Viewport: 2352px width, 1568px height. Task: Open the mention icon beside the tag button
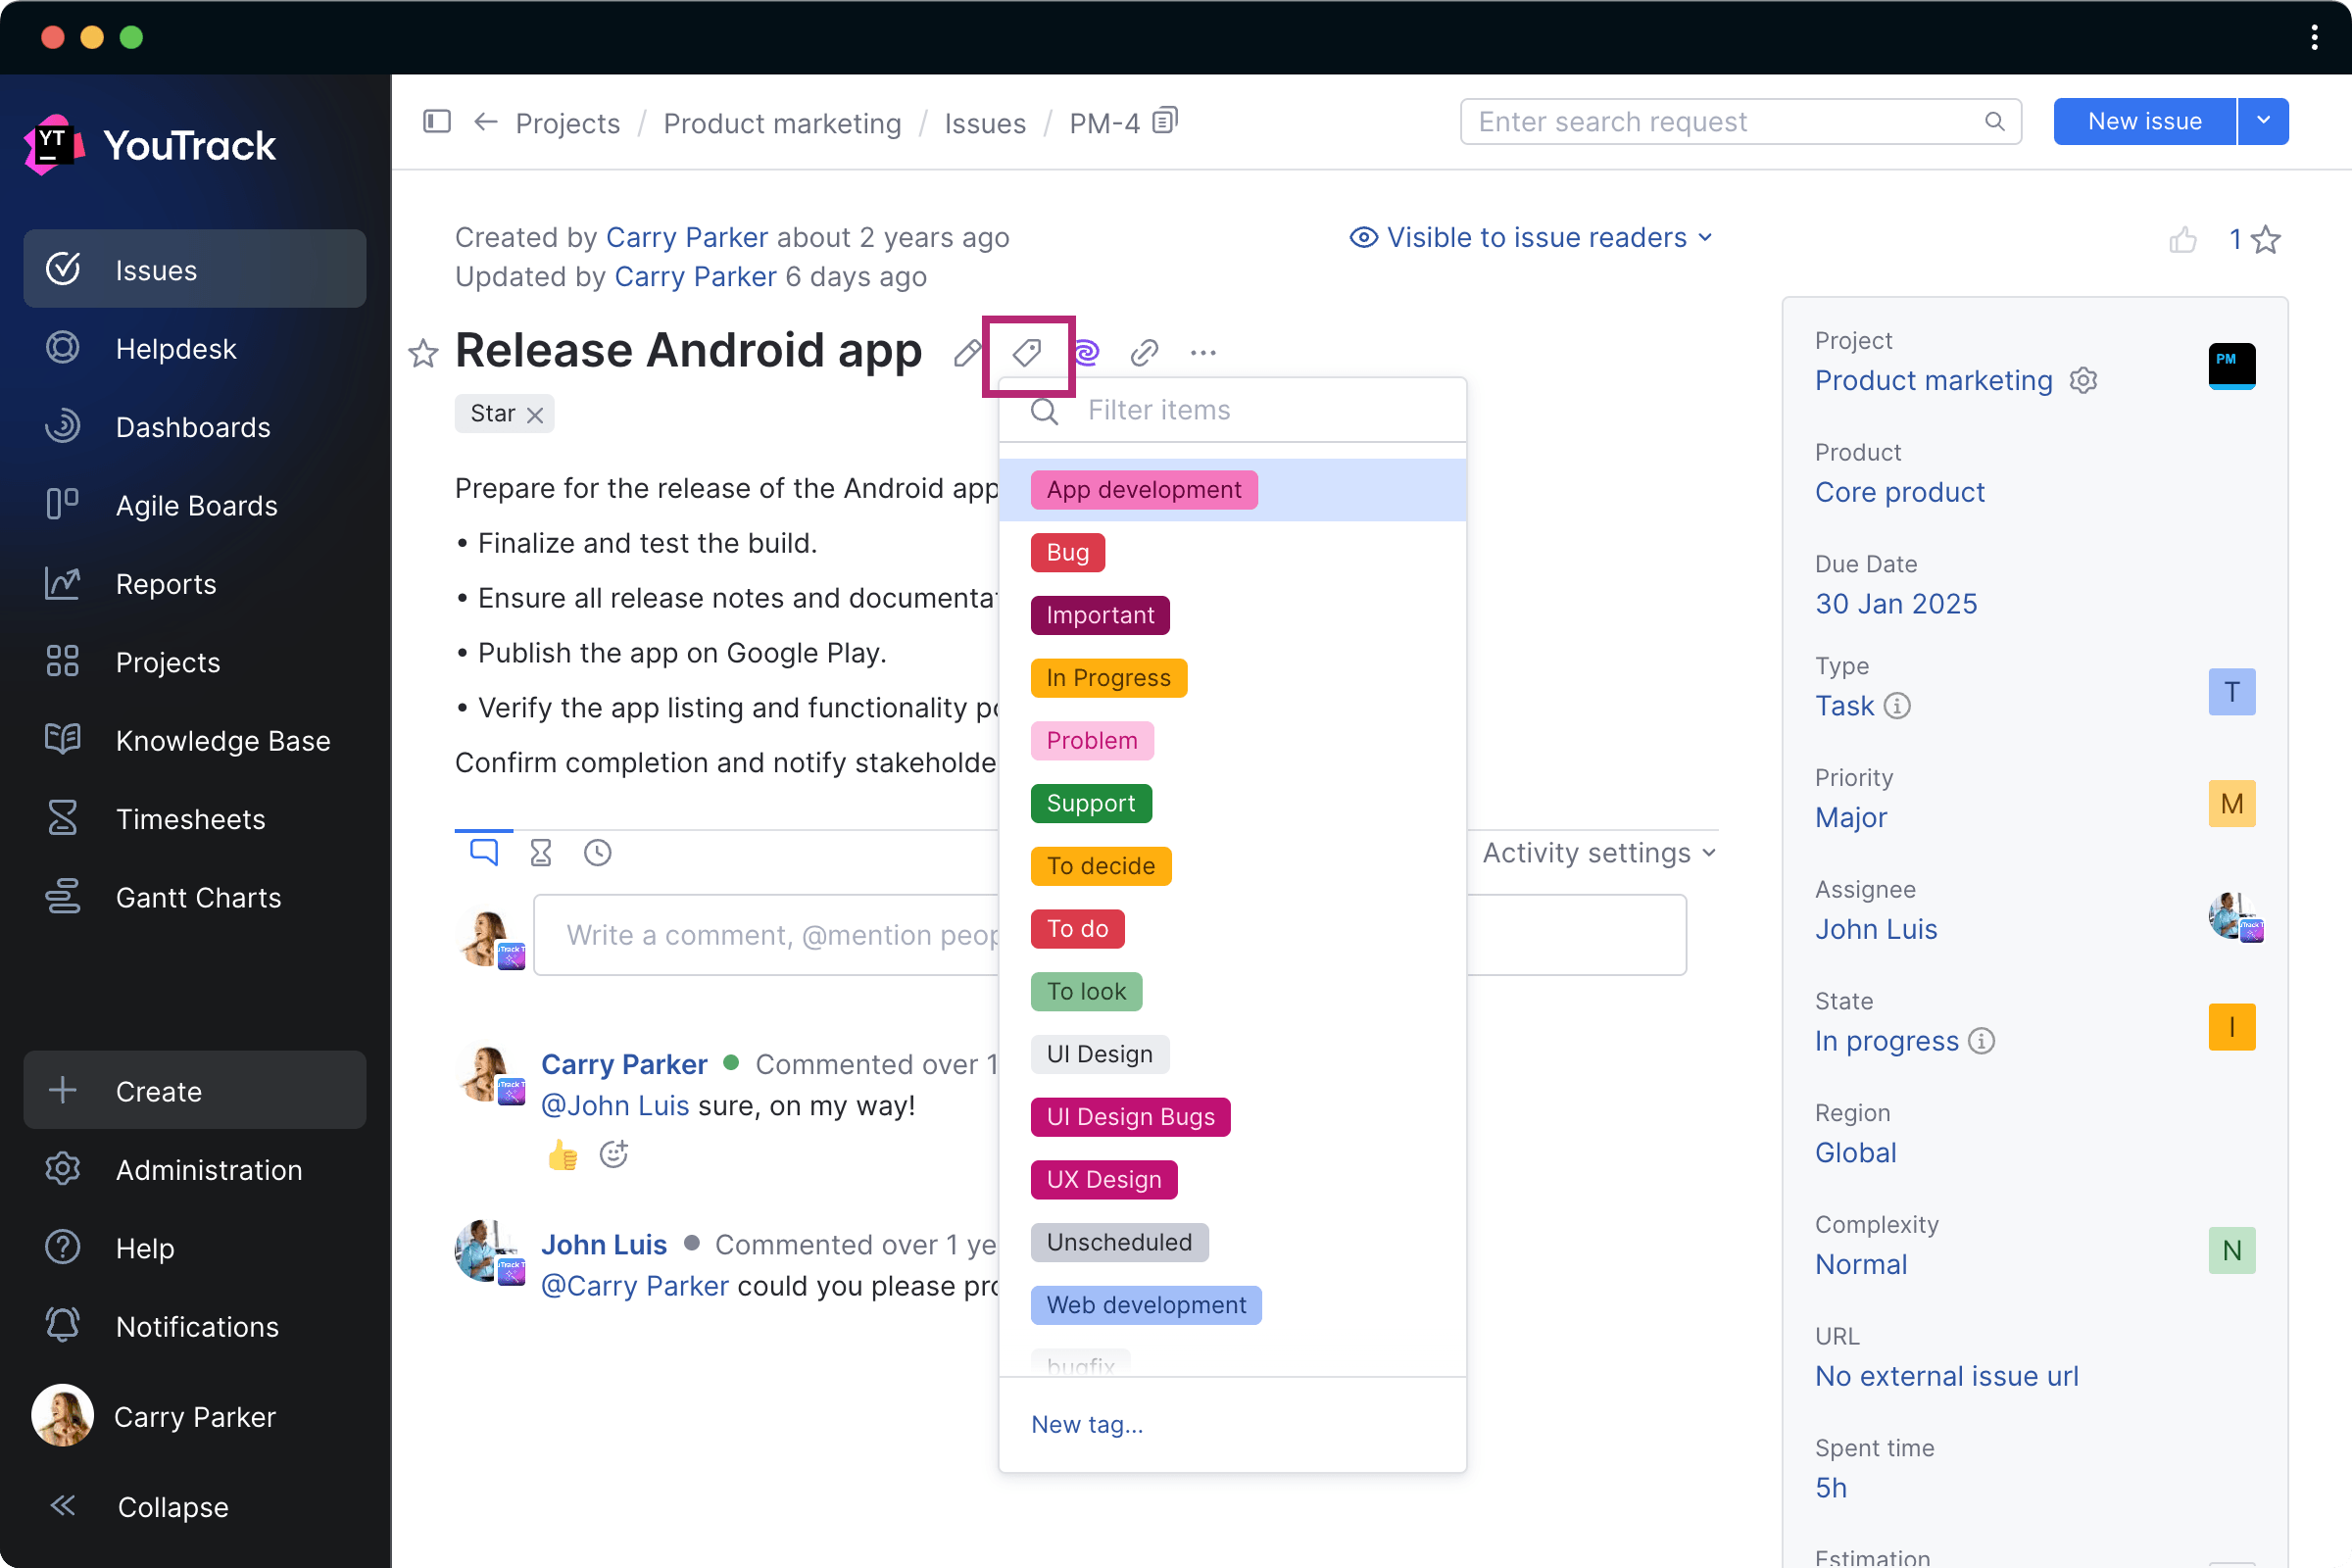pyautogui.click(x=1085, y=352)
